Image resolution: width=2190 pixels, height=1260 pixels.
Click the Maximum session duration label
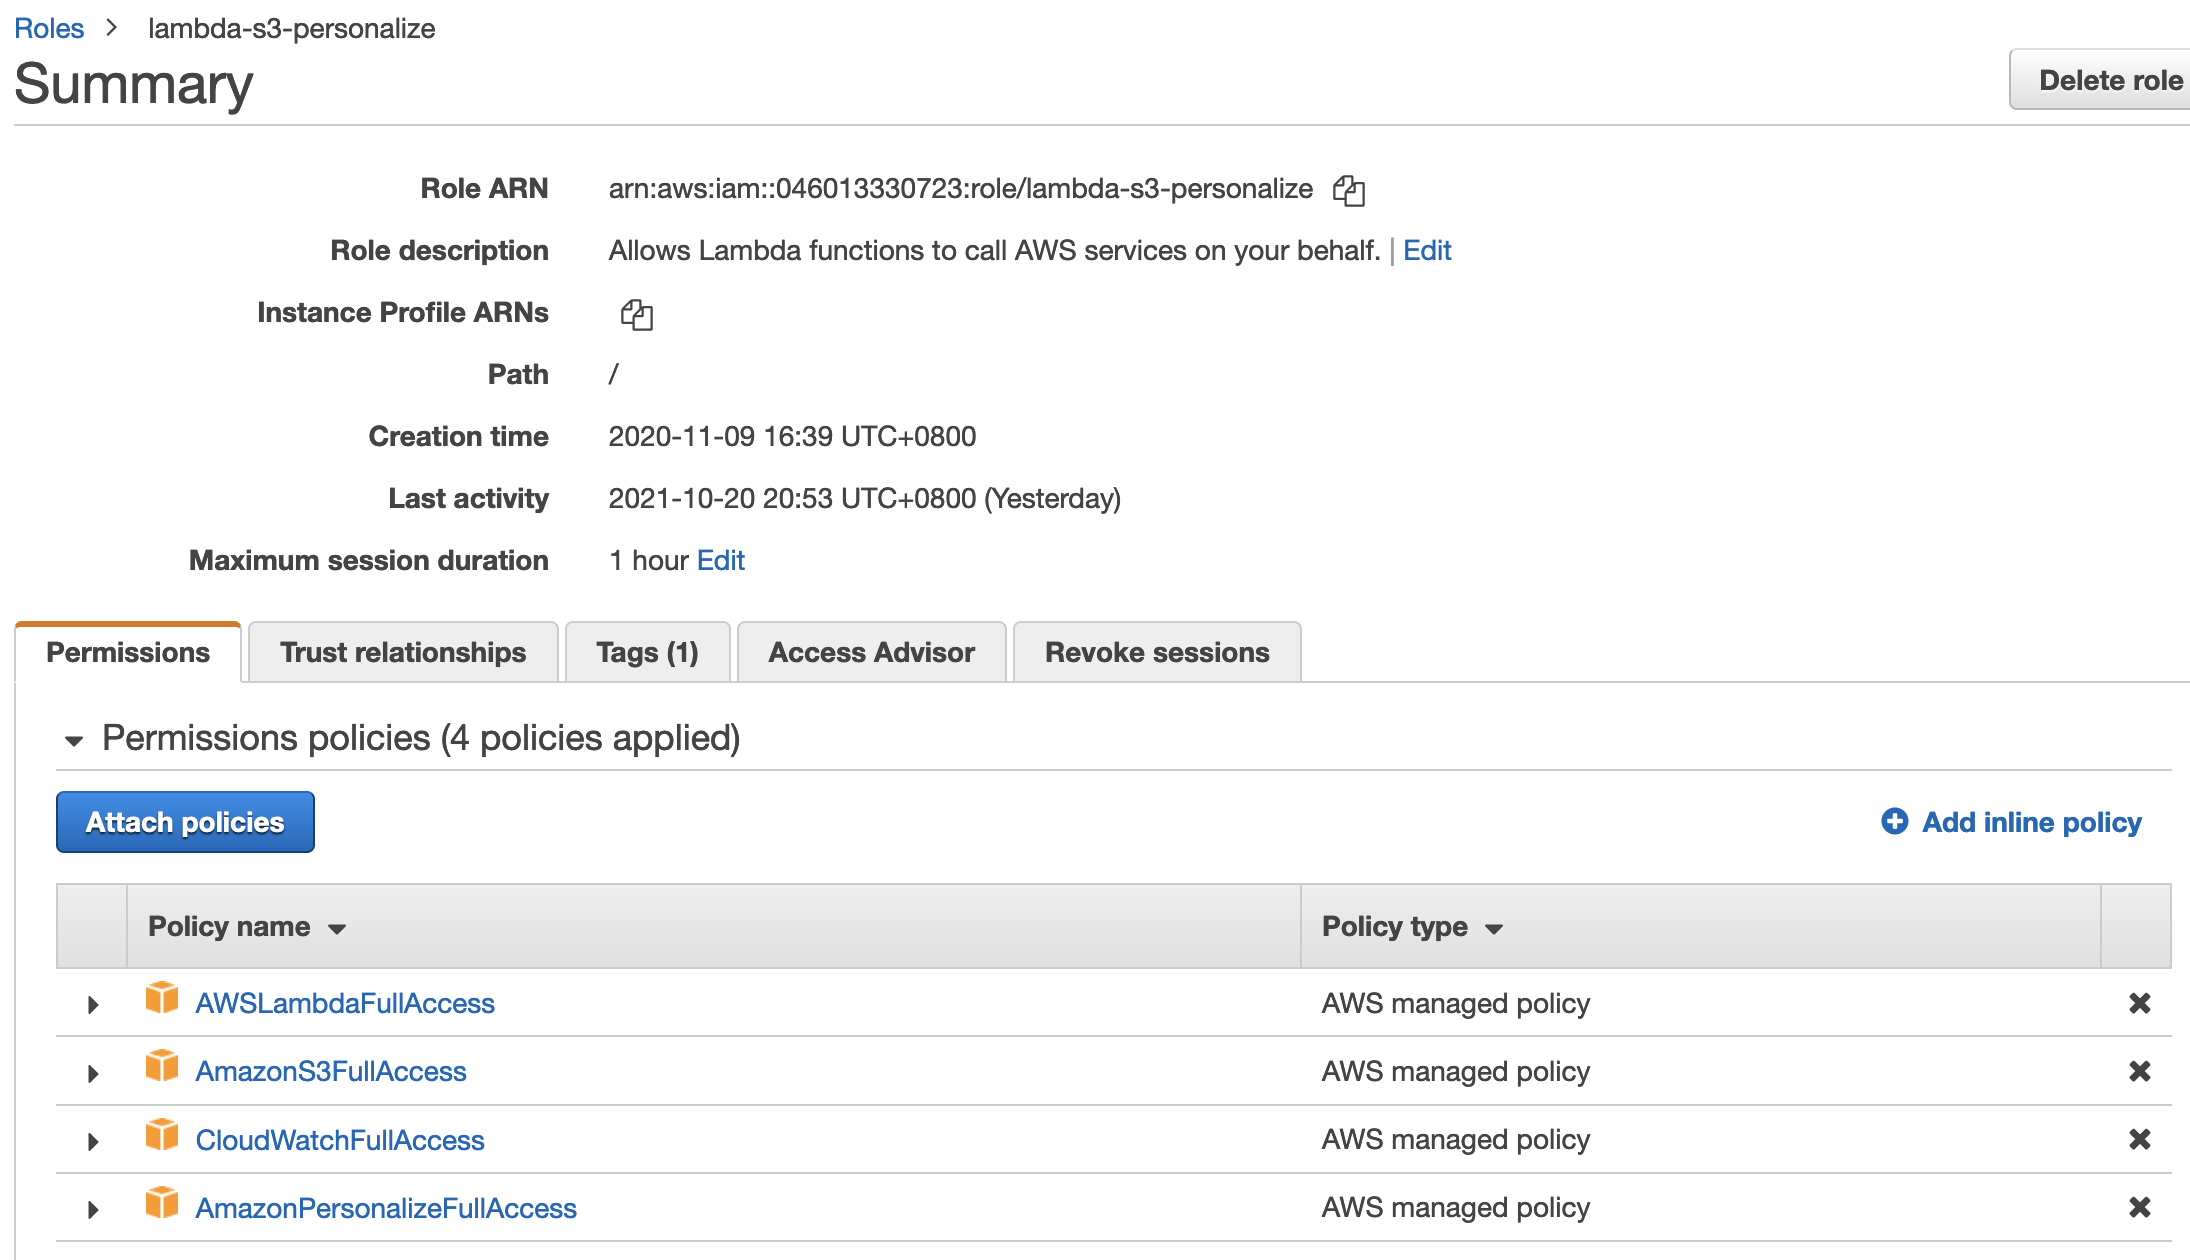(x=369, y=560)
